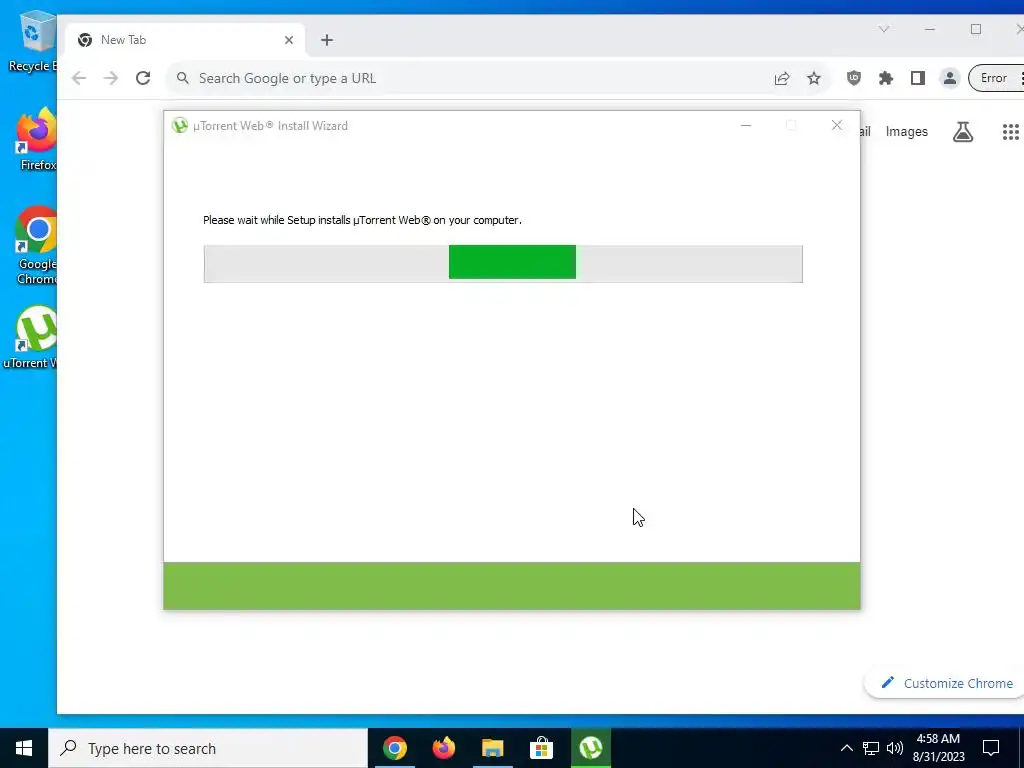The width and height of the screenshot is (1024, 768).
Task: Open the network status tray icon
Action: point(871,748)
